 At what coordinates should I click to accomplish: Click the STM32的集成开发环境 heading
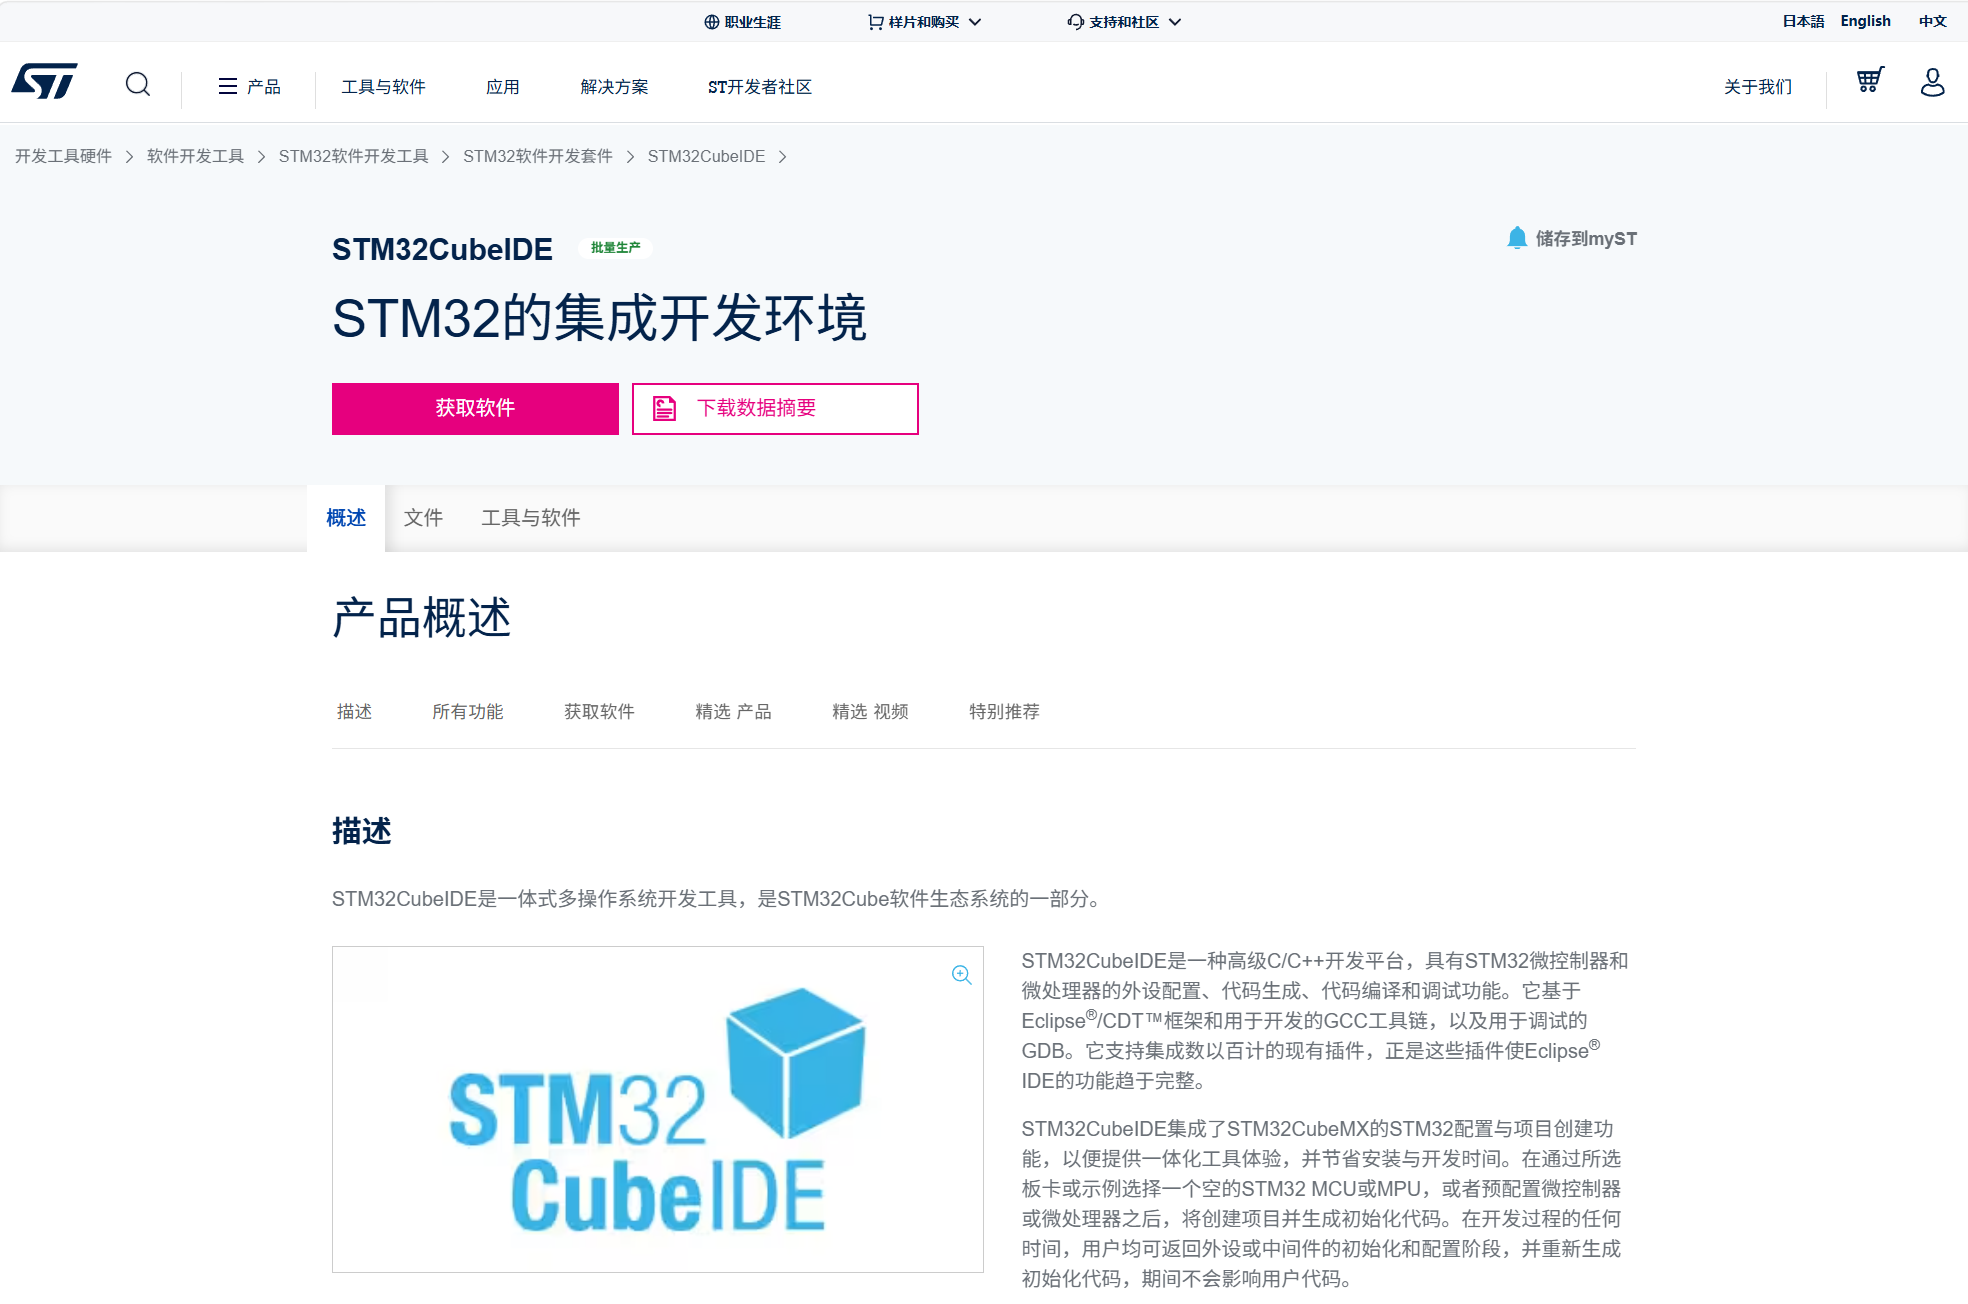point(599,319)
